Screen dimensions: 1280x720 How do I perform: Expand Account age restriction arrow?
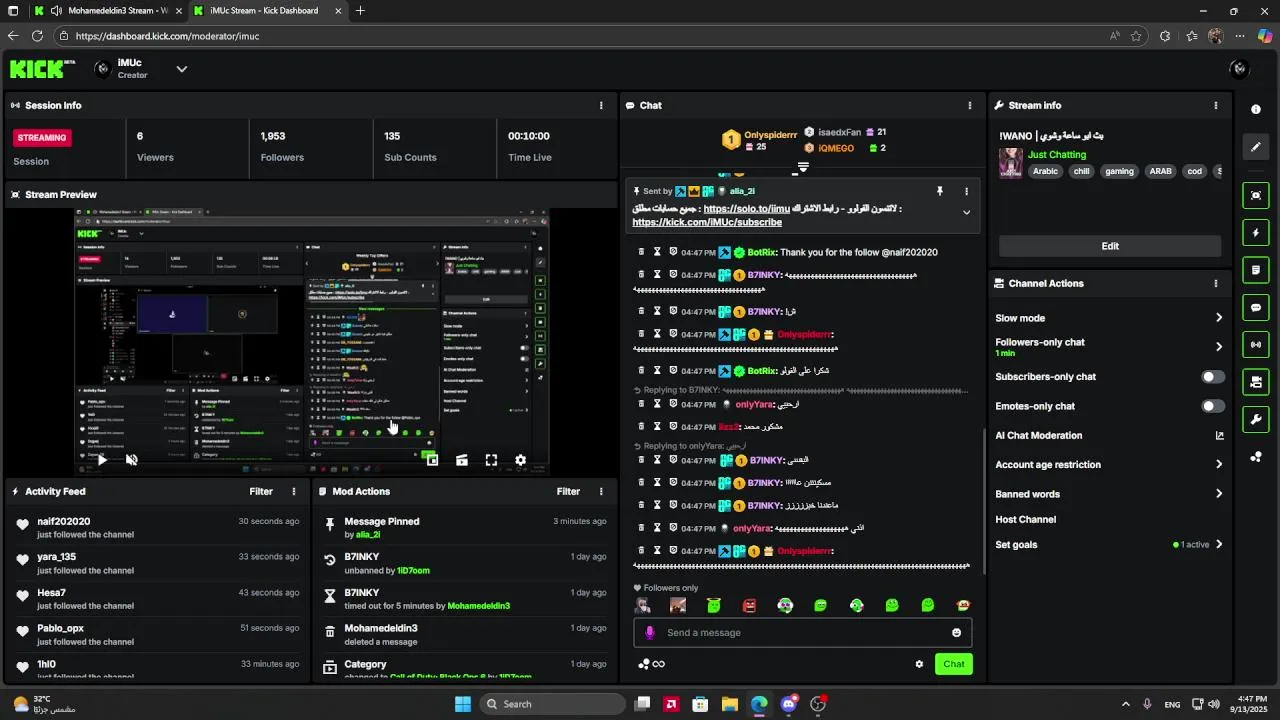pos(1218,465)
